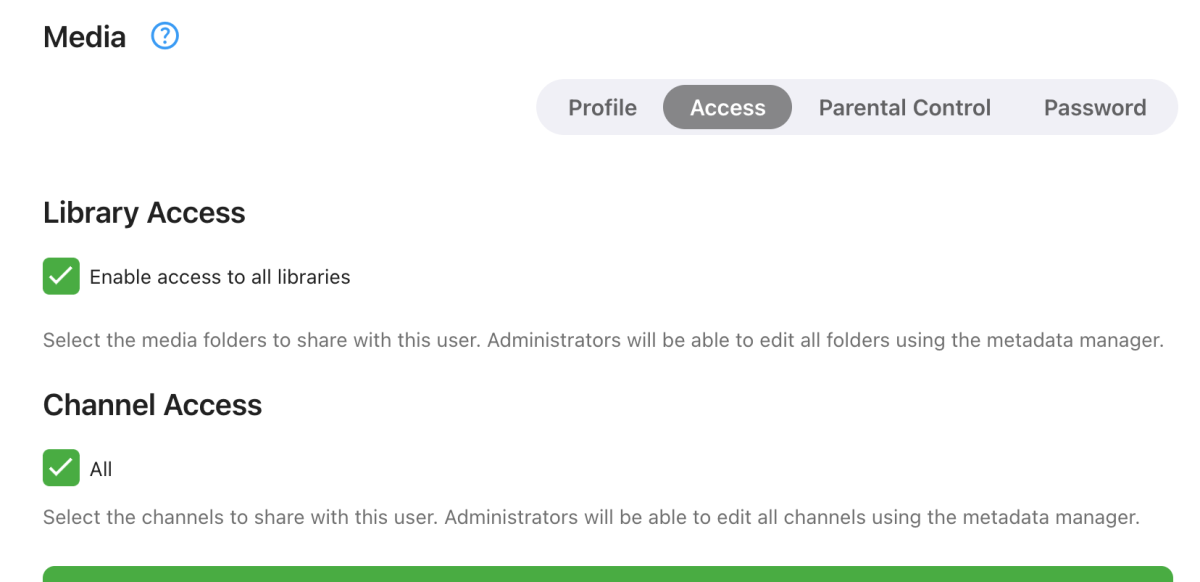Switch to the Profile tab
The height and width of the screenshot is (582, 1200).
pyautogui.click(x=602, y=108)
